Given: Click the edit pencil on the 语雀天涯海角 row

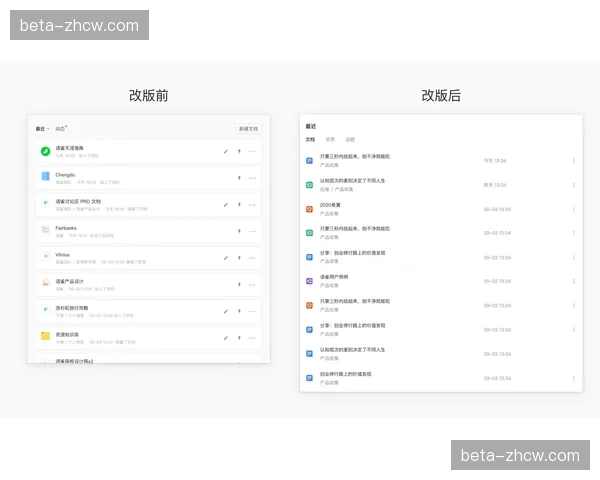Looking at the screenshot, I should coord(226,152).
